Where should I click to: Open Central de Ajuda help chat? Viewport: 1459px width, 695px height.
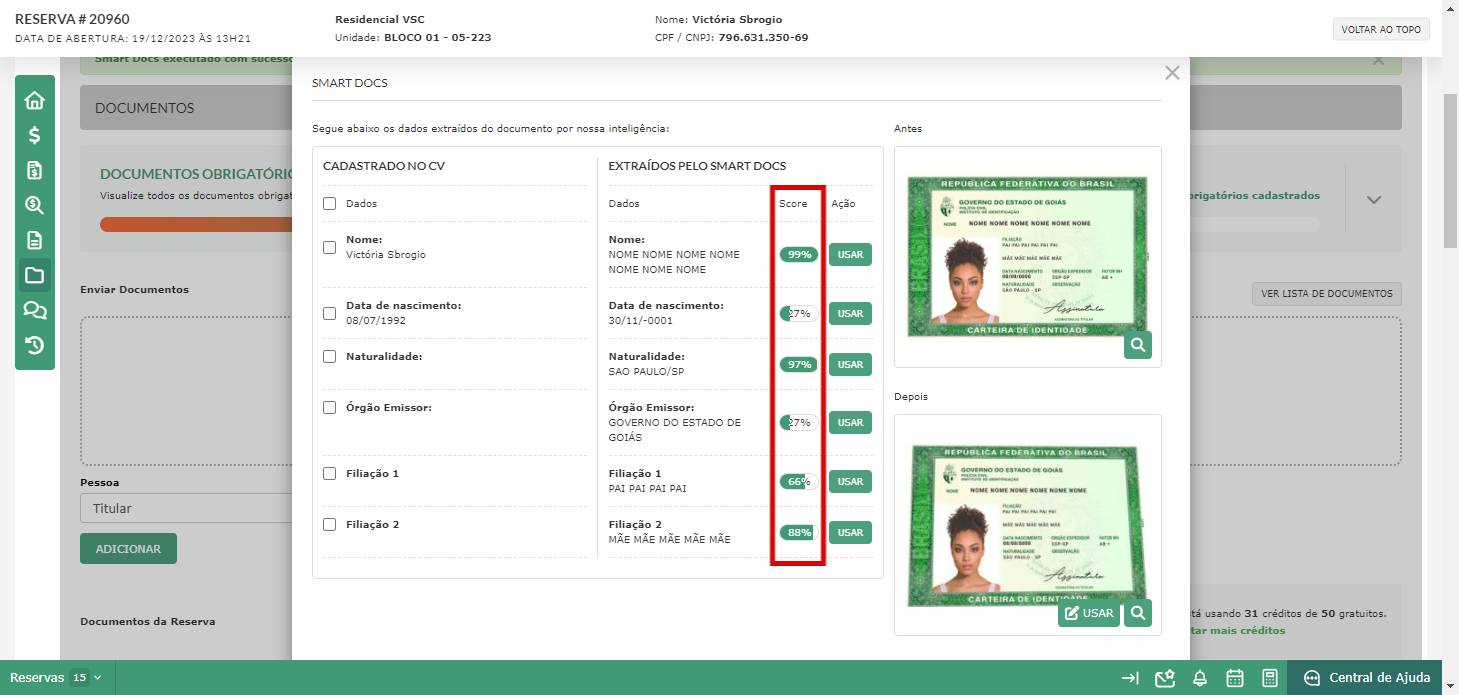coord(1365,678)
